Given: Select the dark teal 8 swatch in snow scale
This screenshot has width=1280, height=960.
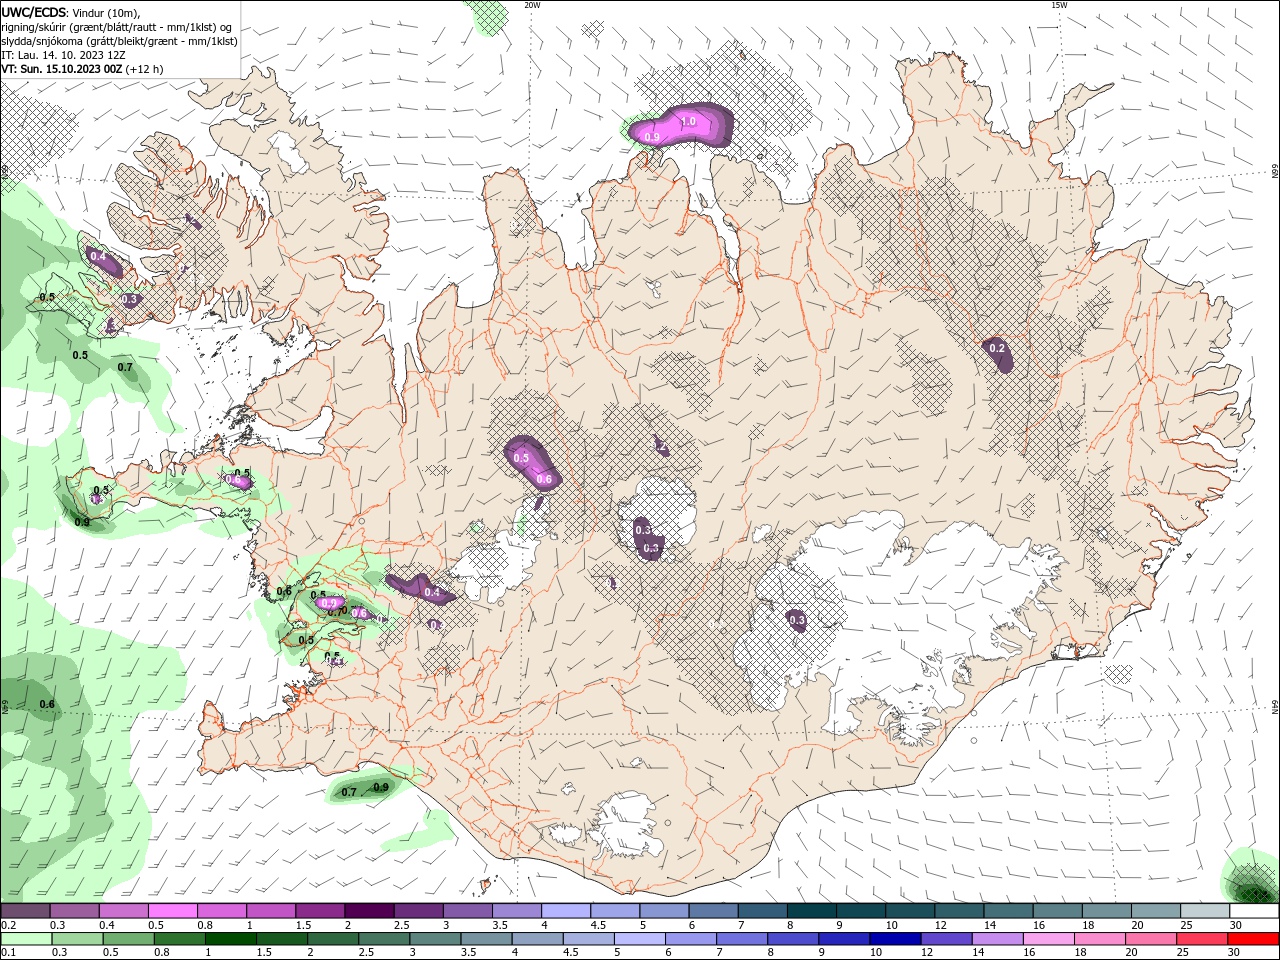Looking at the screenshot, I should [x=811, y=911].
